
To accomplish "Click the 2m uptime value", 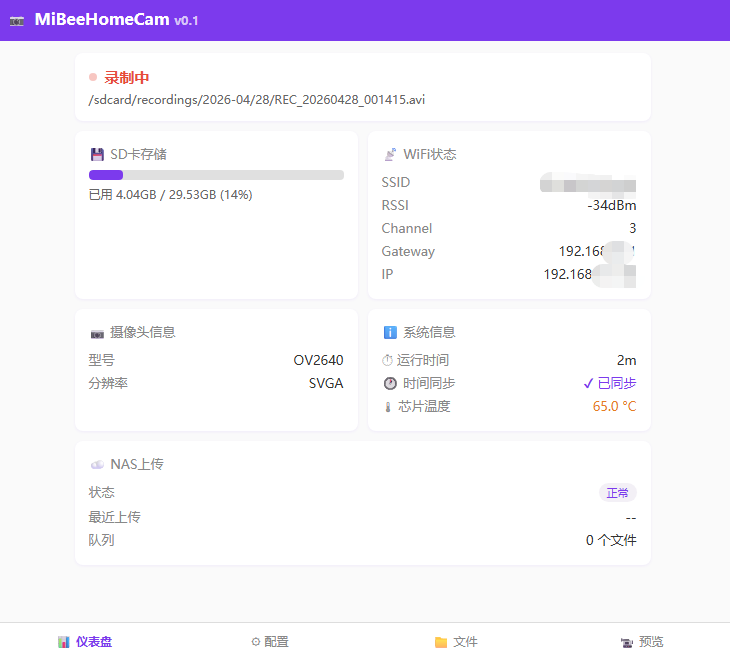I will [627, 360].
